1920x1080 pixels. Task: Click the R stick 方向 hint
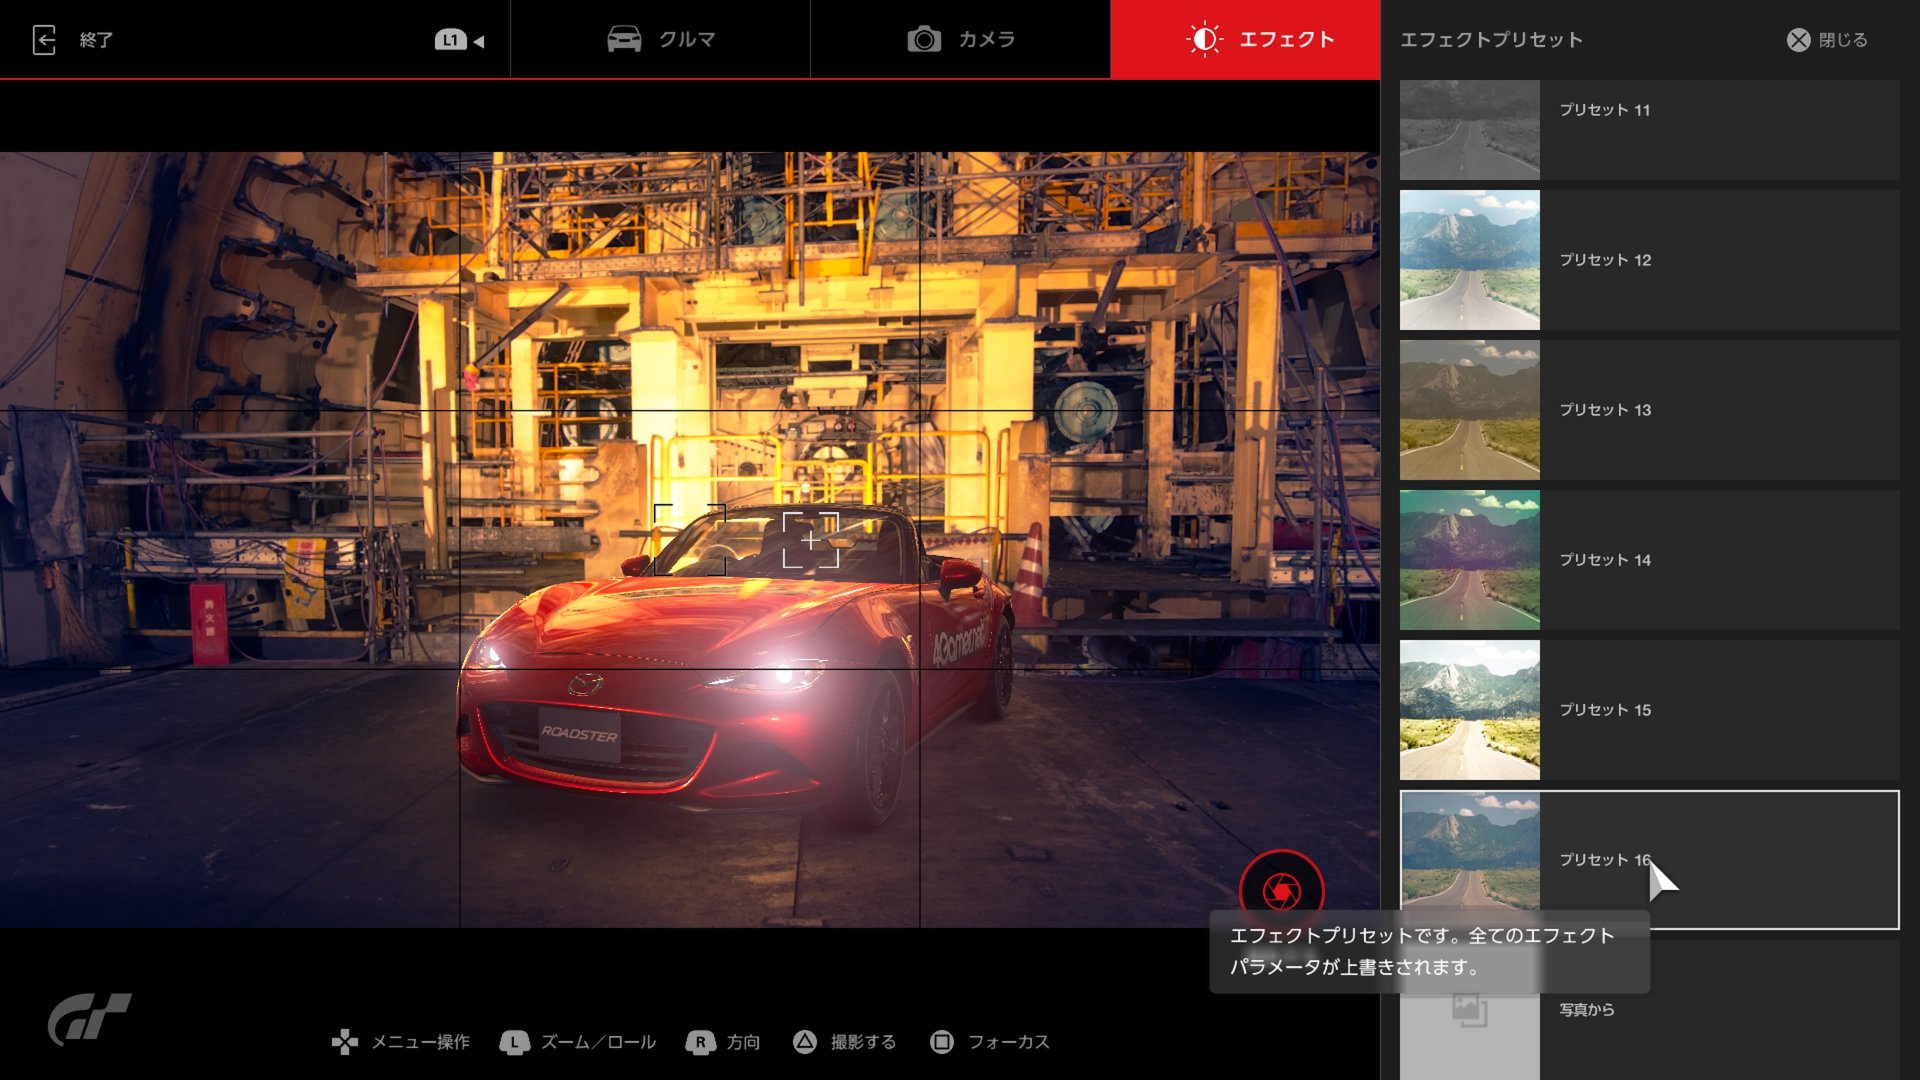[x=700, y=1042]
